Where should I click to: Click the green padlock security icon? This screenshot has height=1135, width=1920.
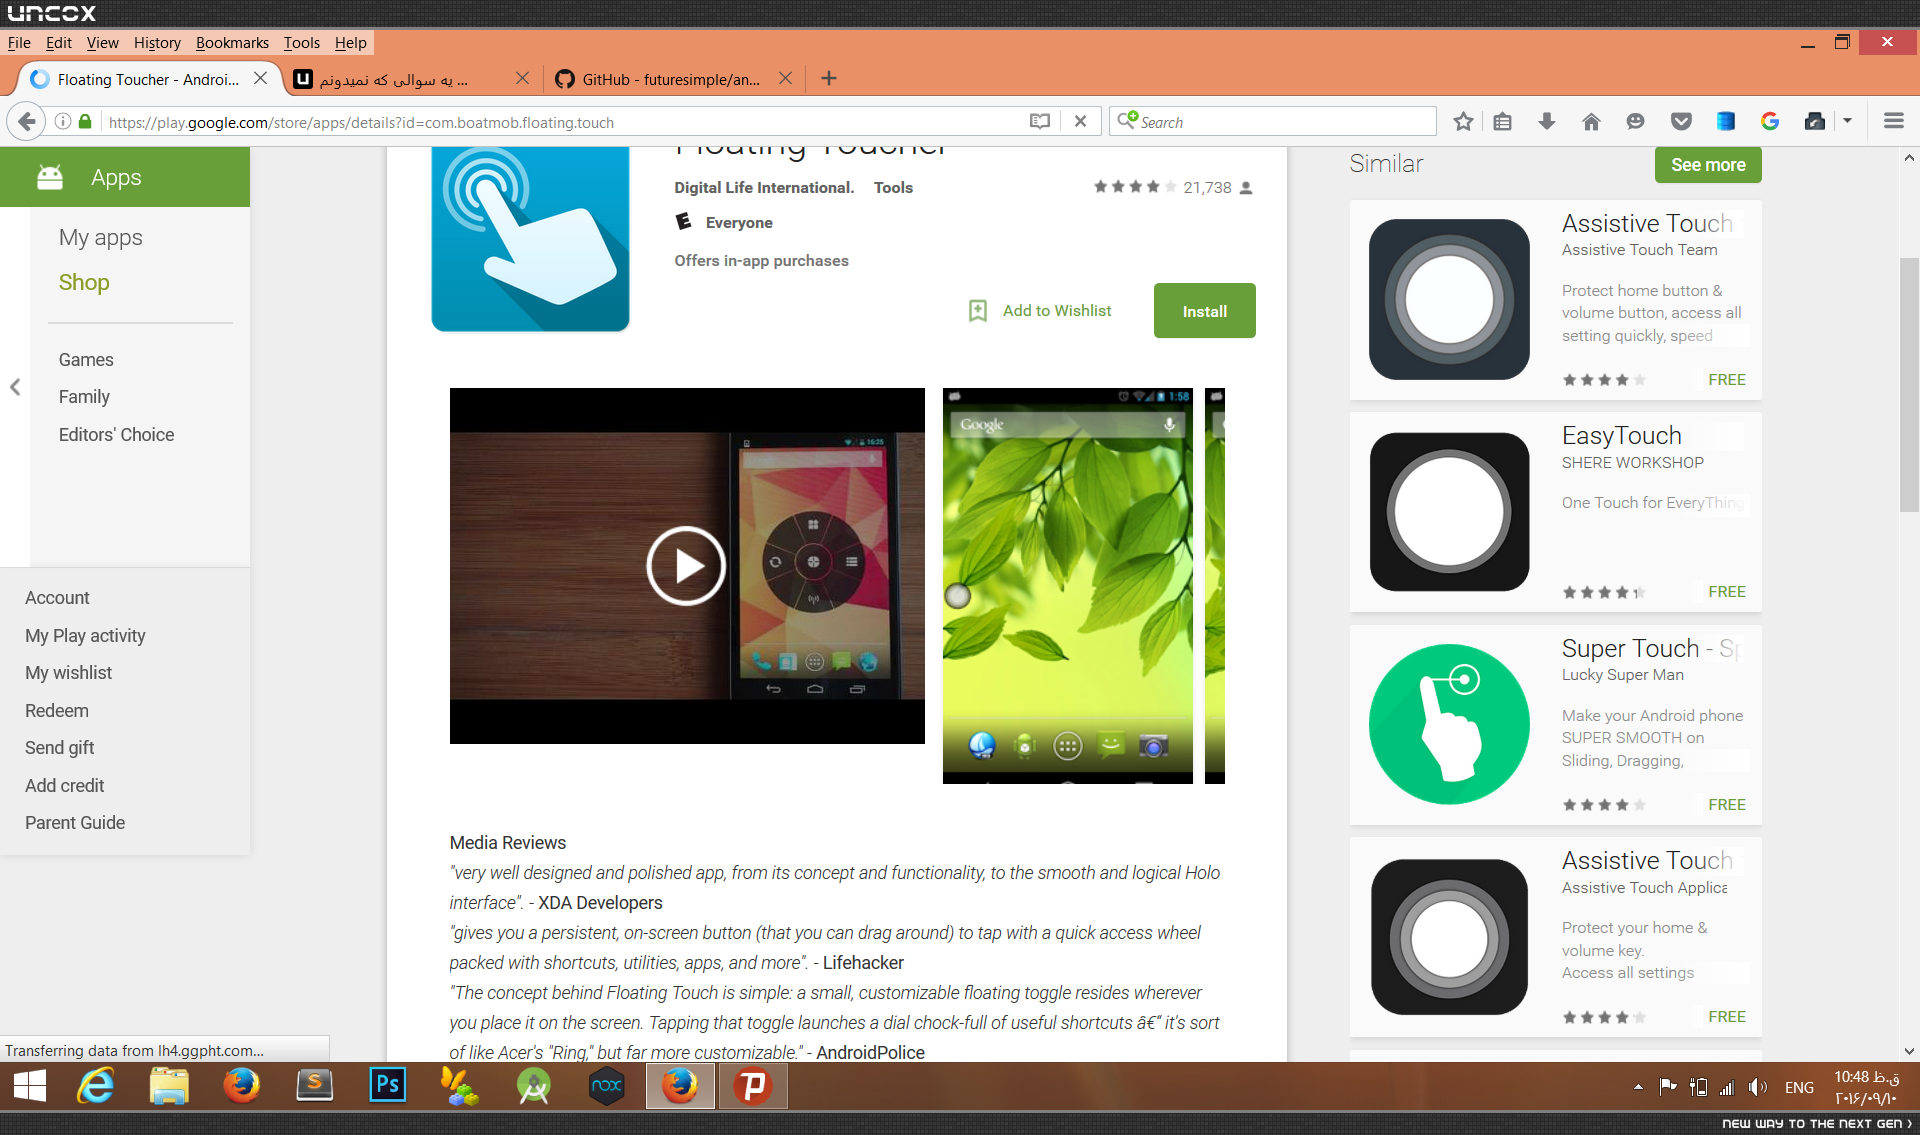pos(85,122)
